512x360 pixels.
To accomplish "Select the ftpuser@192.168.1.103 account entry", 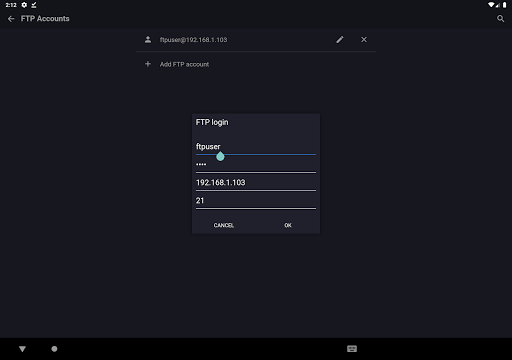I will pyautogui.click(x=193, y=40).
